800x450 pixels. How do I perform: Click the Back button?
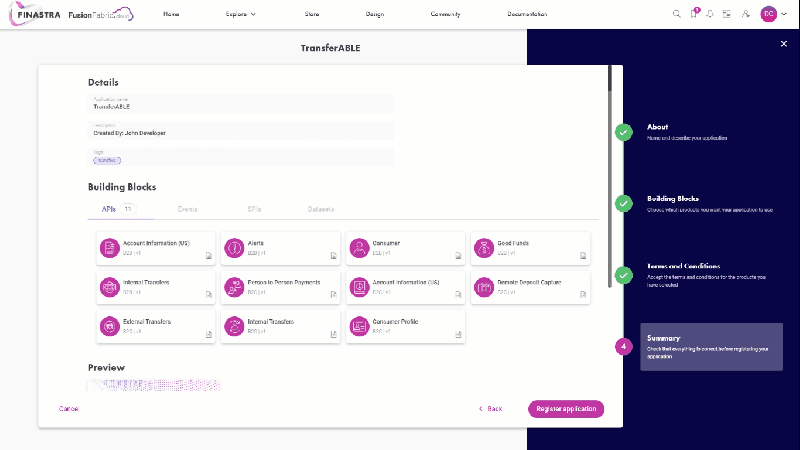coord(490,409)
